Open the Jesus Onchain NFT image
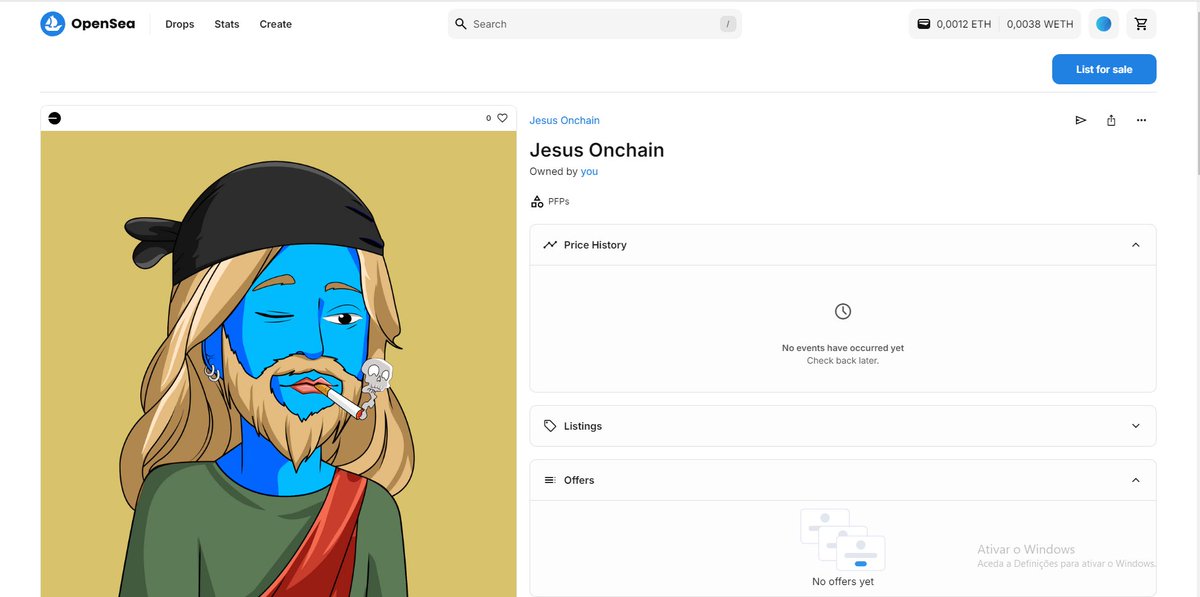 pos(279,364)
